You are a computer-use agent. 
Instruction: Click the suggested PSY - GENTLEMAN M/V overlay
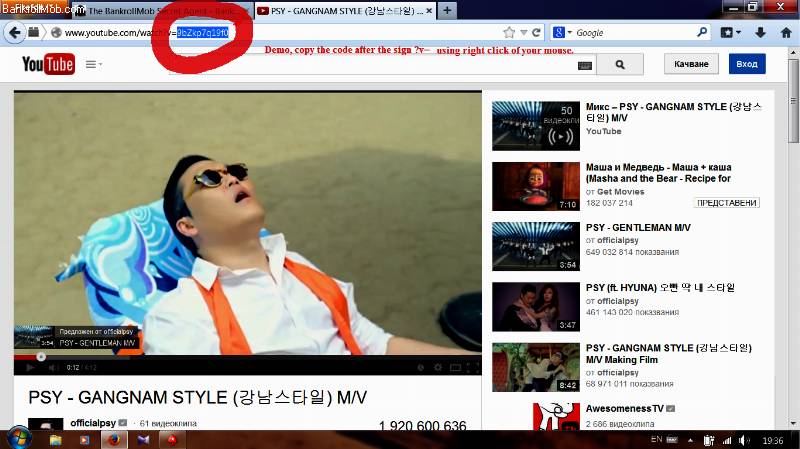pos(77,338)
